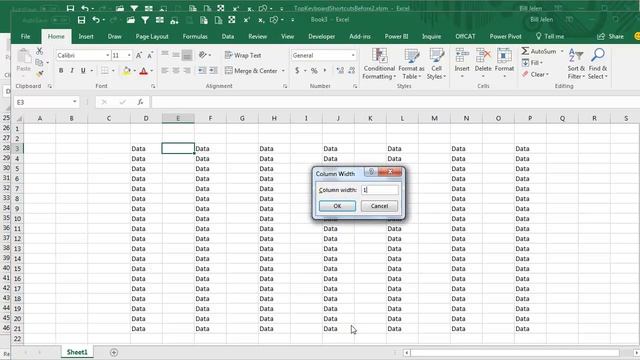Toggle Bold formatting

61,71
